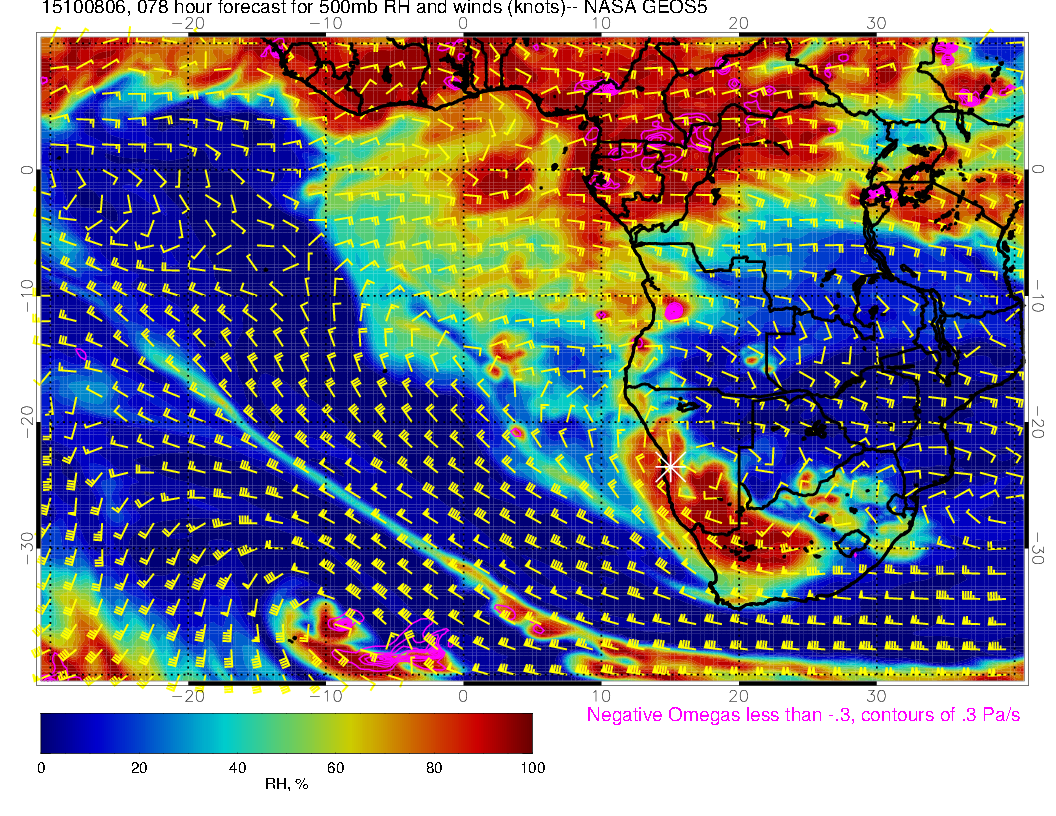Click the small magenta contour offshore near 20°S
The image size is (1056, 816).
pos(517,432)
